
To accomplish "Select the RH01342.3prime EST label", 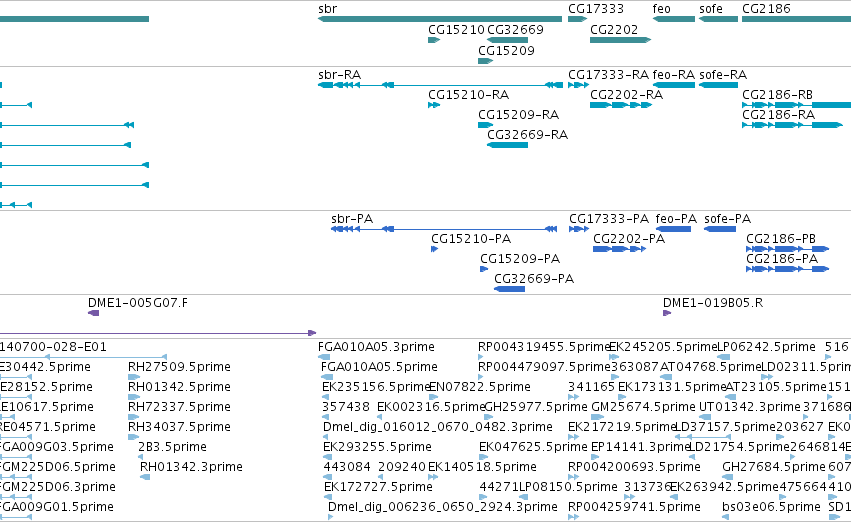I will click(191, 468).
